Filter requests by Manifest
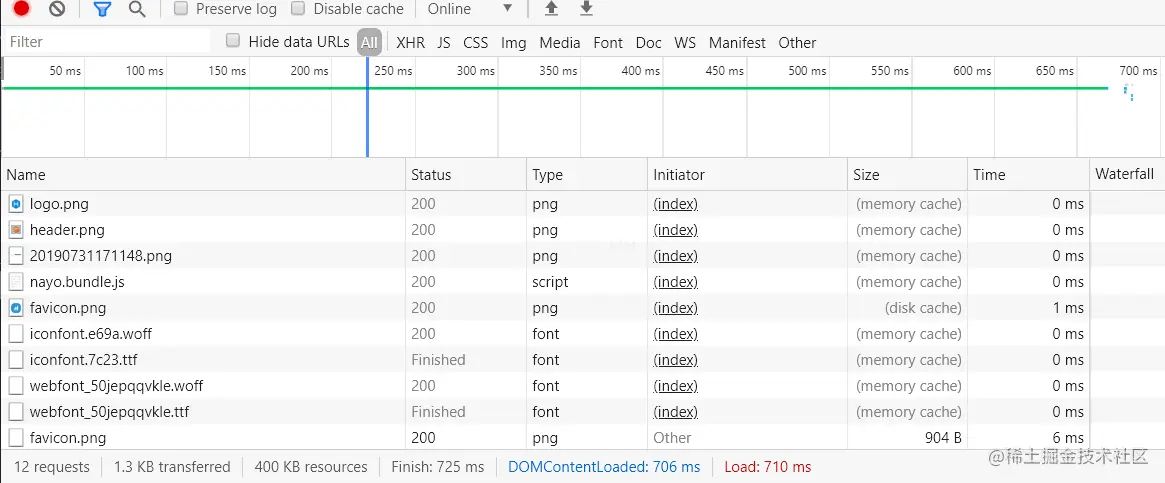Screen dimensions: 1165x483 (737, 42)
